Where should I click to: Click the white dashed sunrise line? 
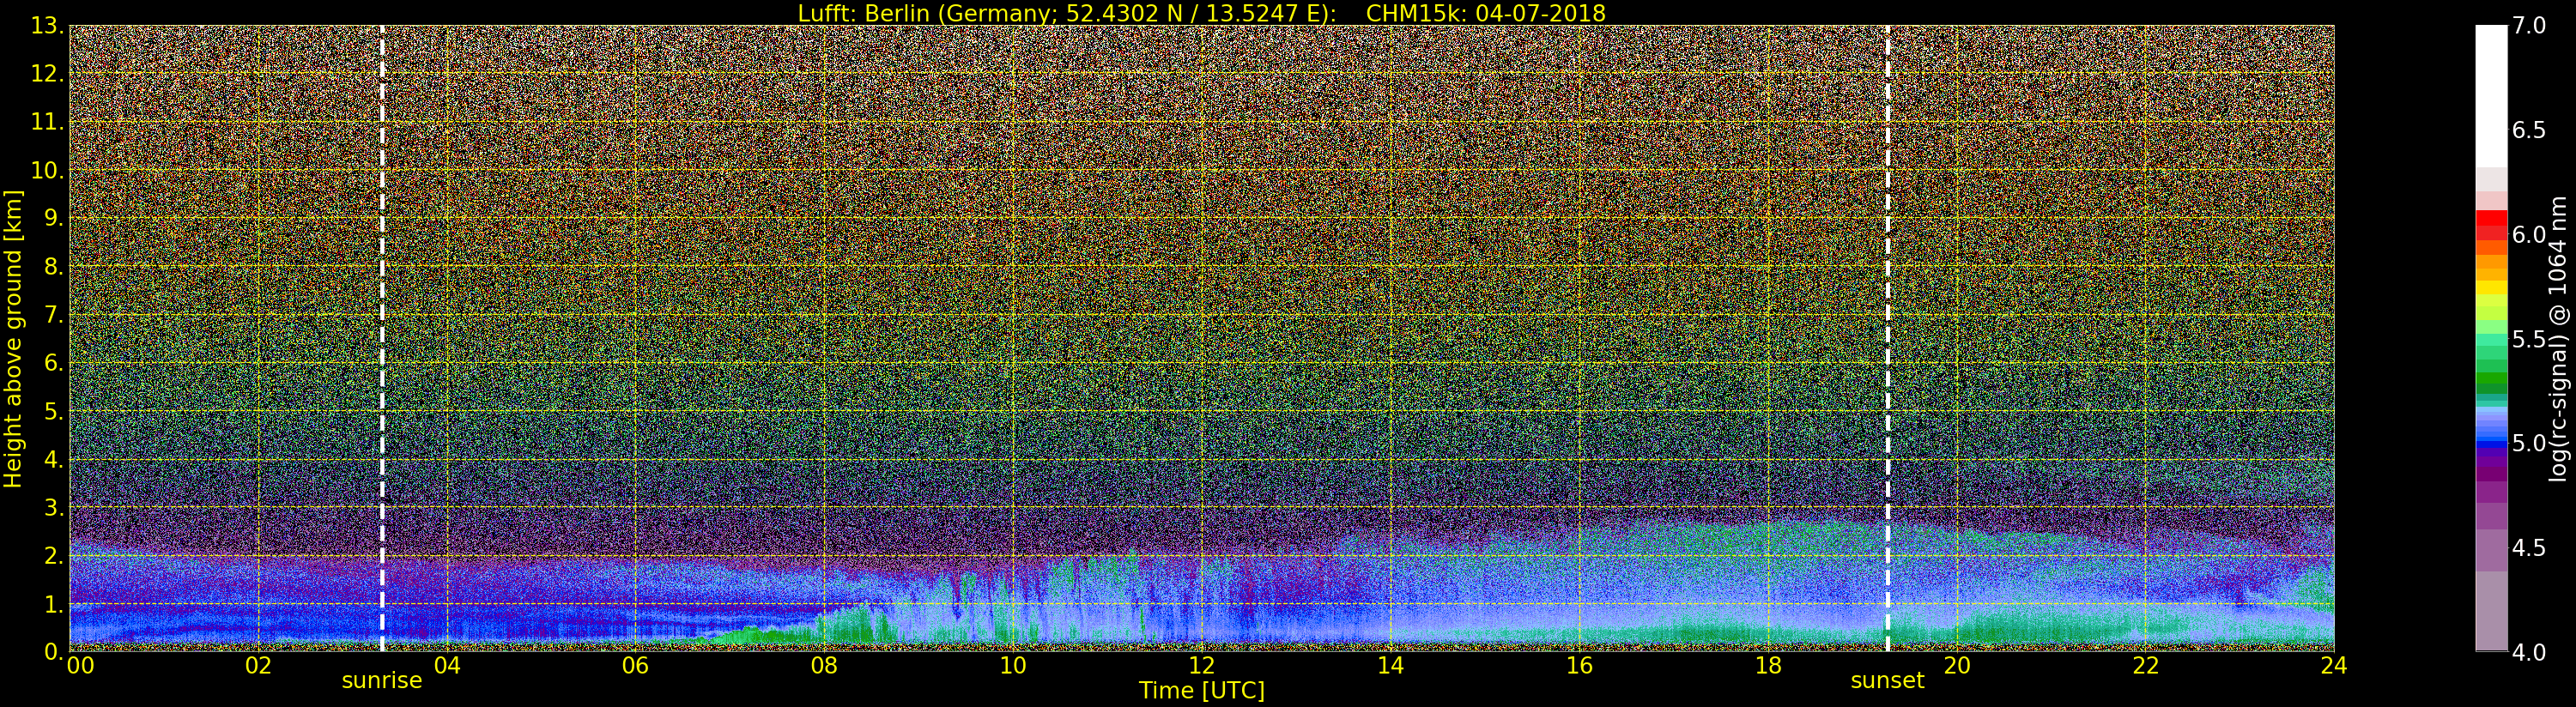click(382, 338)
